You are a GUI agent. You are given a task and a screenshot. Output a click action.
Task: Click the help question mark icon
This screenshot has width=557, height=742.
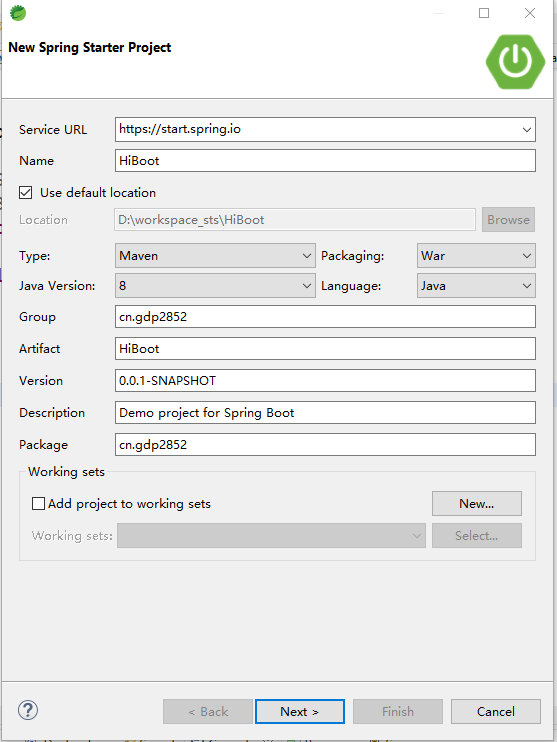[x=28, y=710]
